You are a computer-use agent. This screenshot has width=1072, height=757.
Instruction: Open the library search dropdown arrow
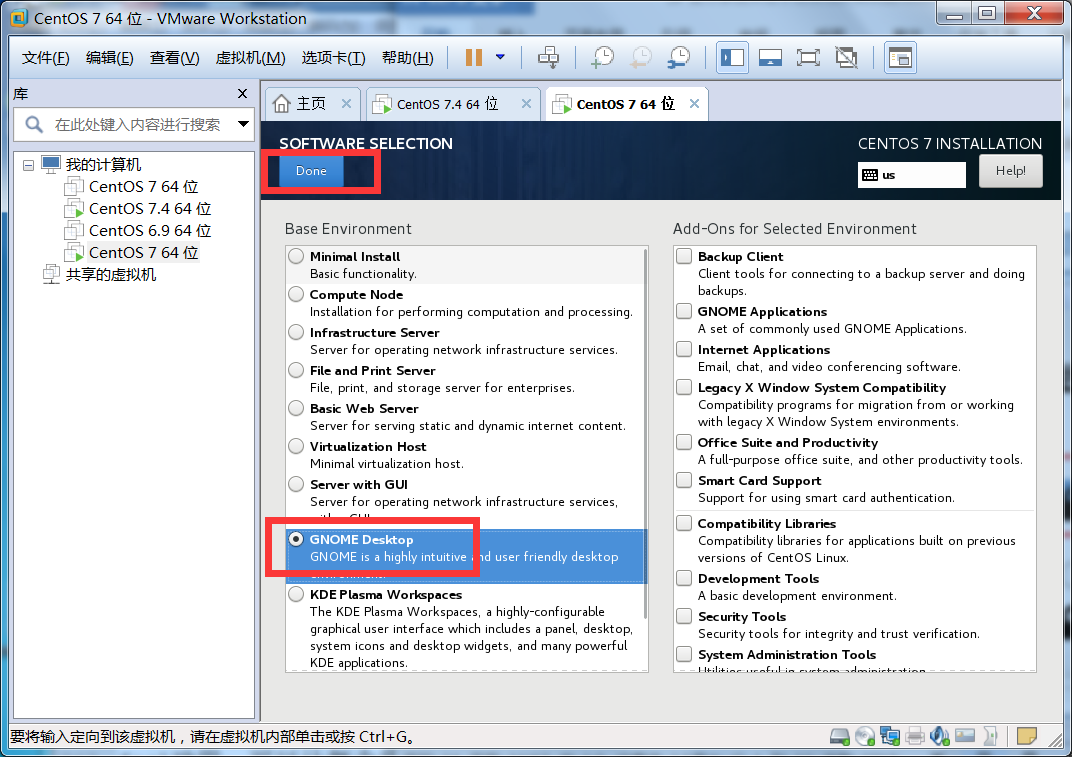tap(243, 124)
